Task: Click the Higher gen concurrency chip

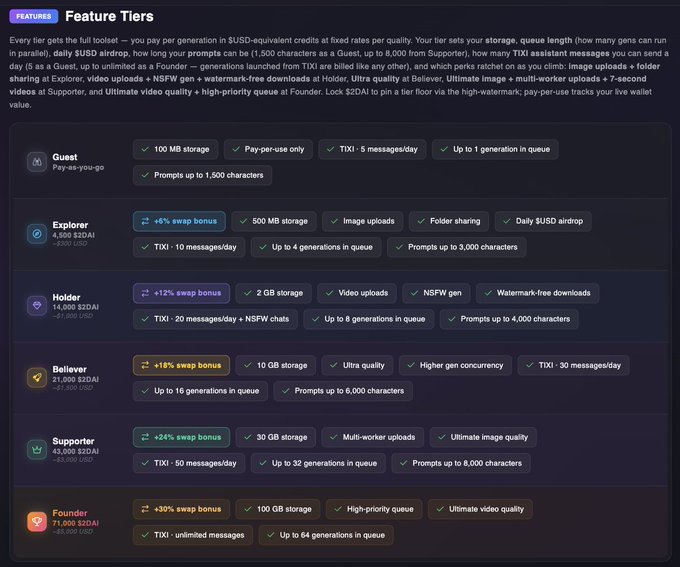Action: [x=455, y=365]
